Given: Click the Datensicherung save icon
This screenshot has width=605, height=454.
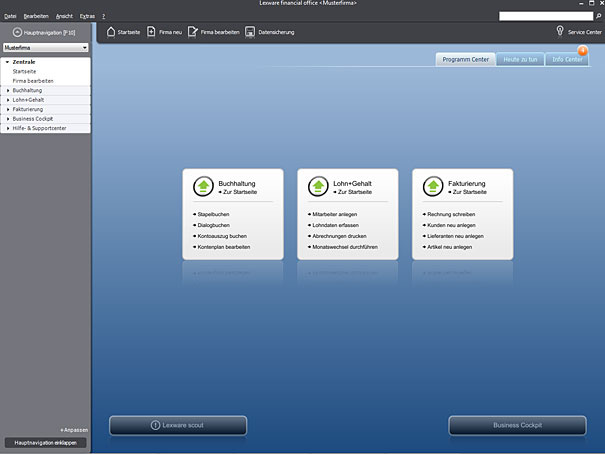Looking at the screenshot, I should click(x=250, y=32).
